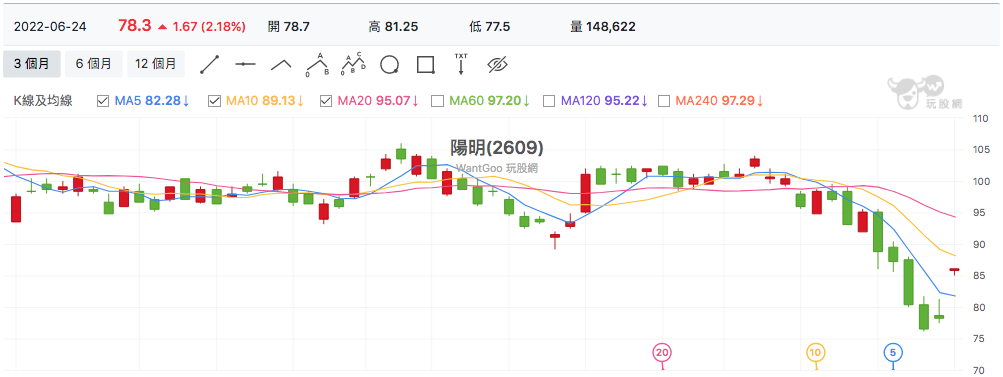Click the MA60 97.20 value label
Viewport: 1003px width, 377px height.
pyautogui.click(x=490, y=100)
